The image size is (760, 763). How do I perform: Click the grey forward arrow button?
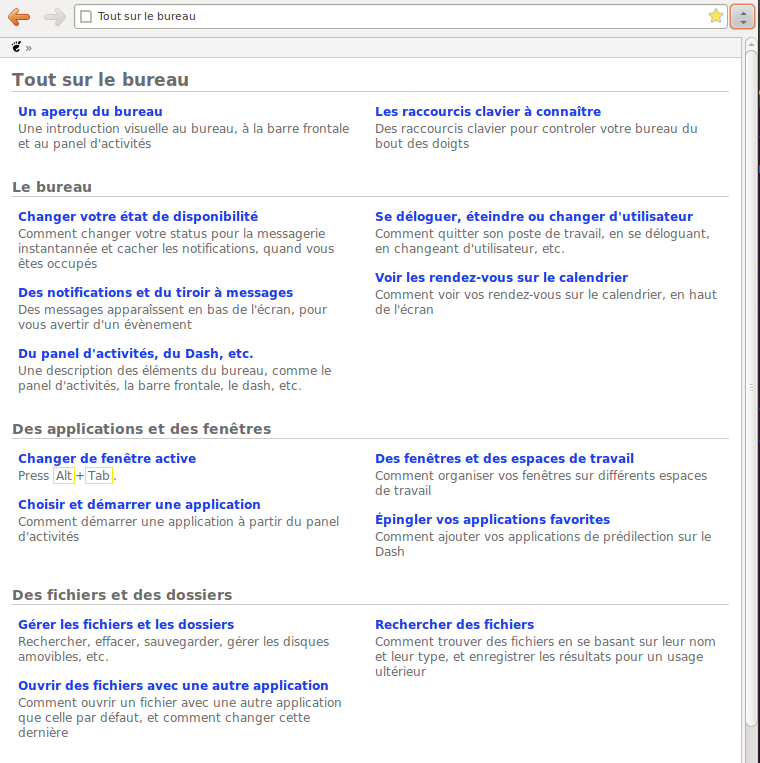click(x=54, y=16)
